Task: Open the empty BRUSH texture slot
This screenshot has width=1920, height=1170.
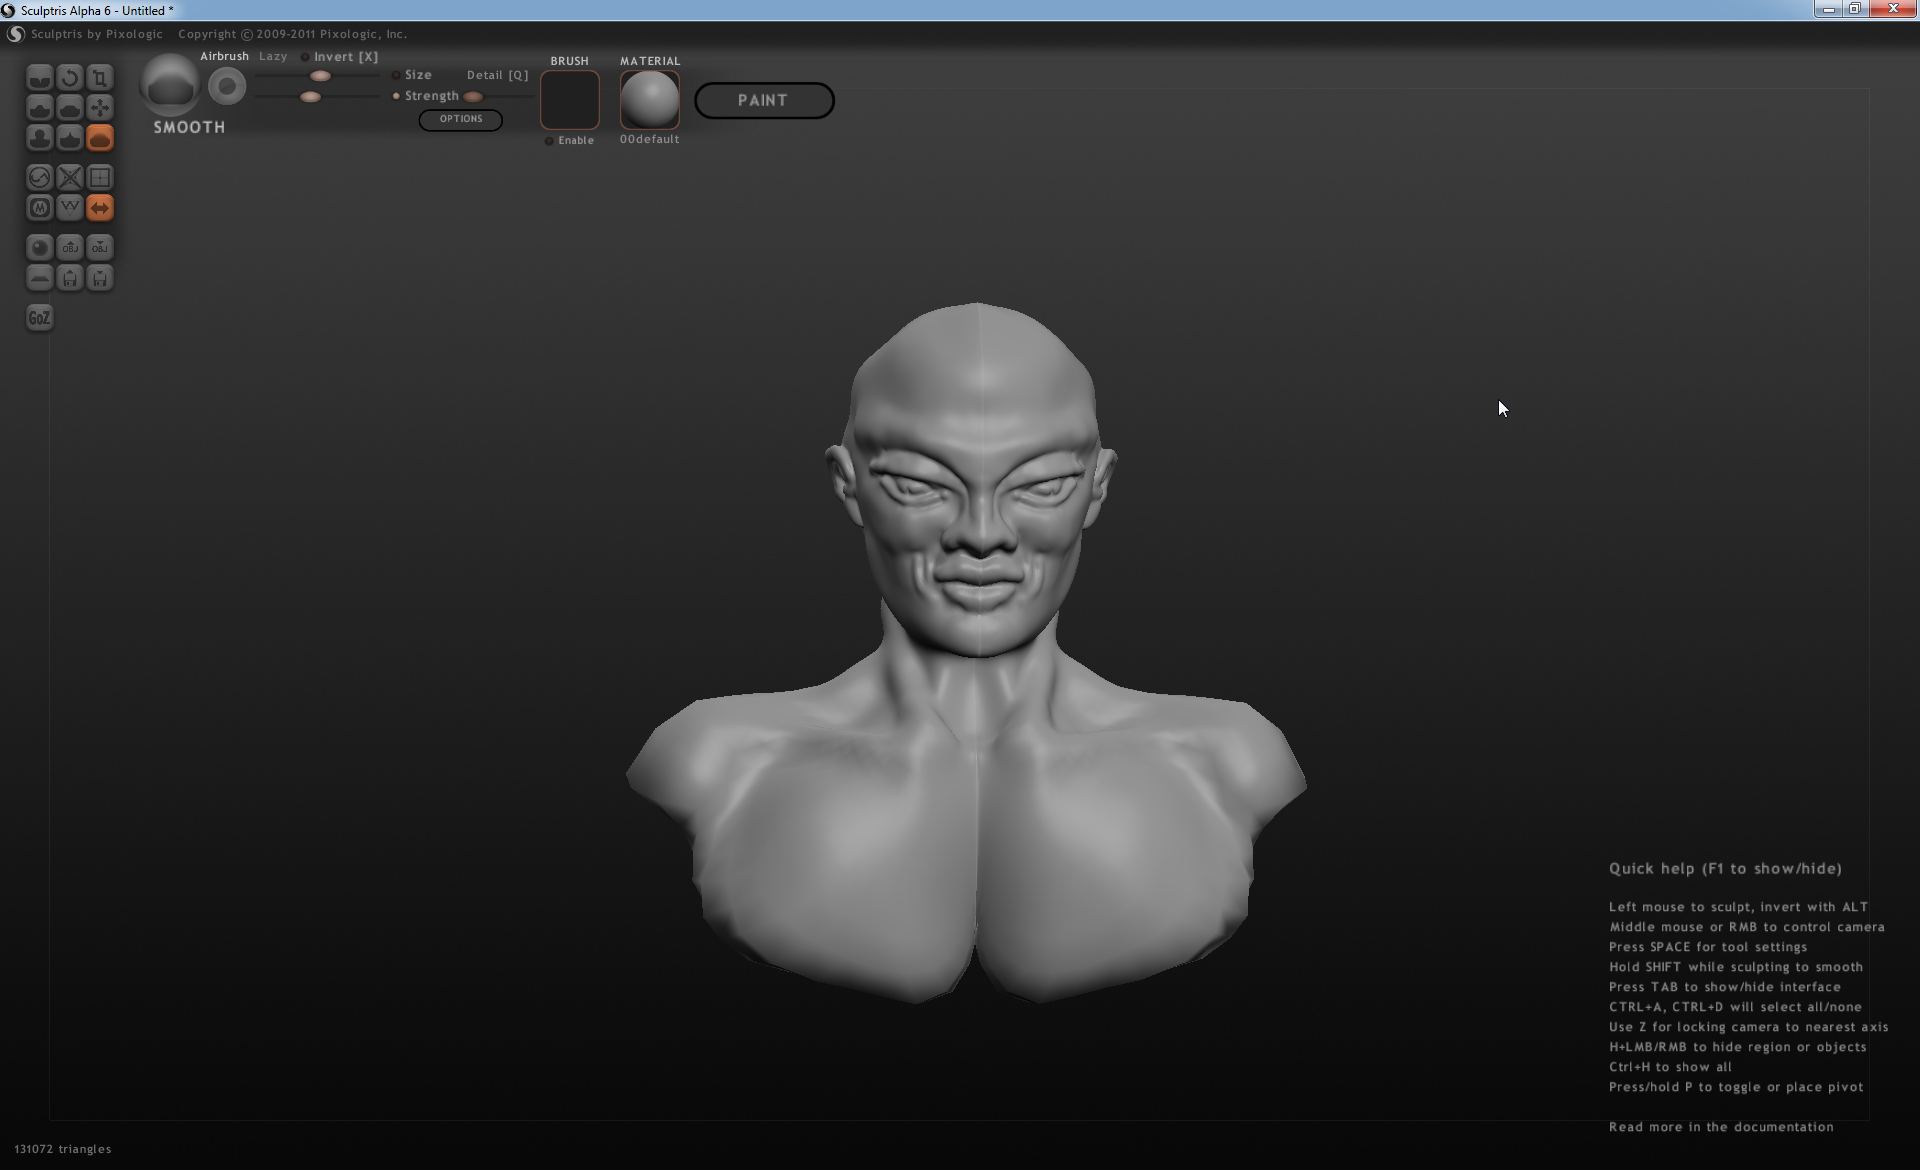Action: (x=570, y=100)
